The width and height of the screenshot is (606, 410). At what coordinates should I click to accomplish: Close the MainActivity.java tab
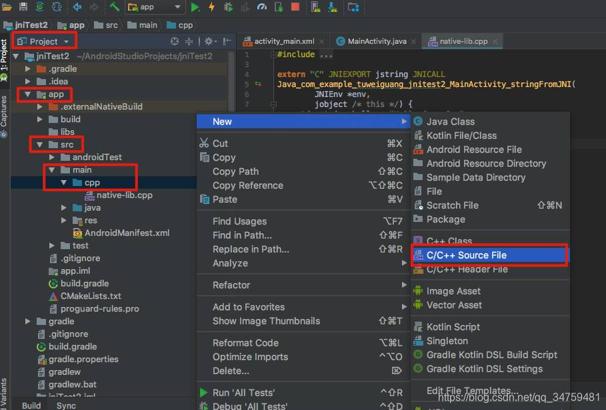click(414, 41)
